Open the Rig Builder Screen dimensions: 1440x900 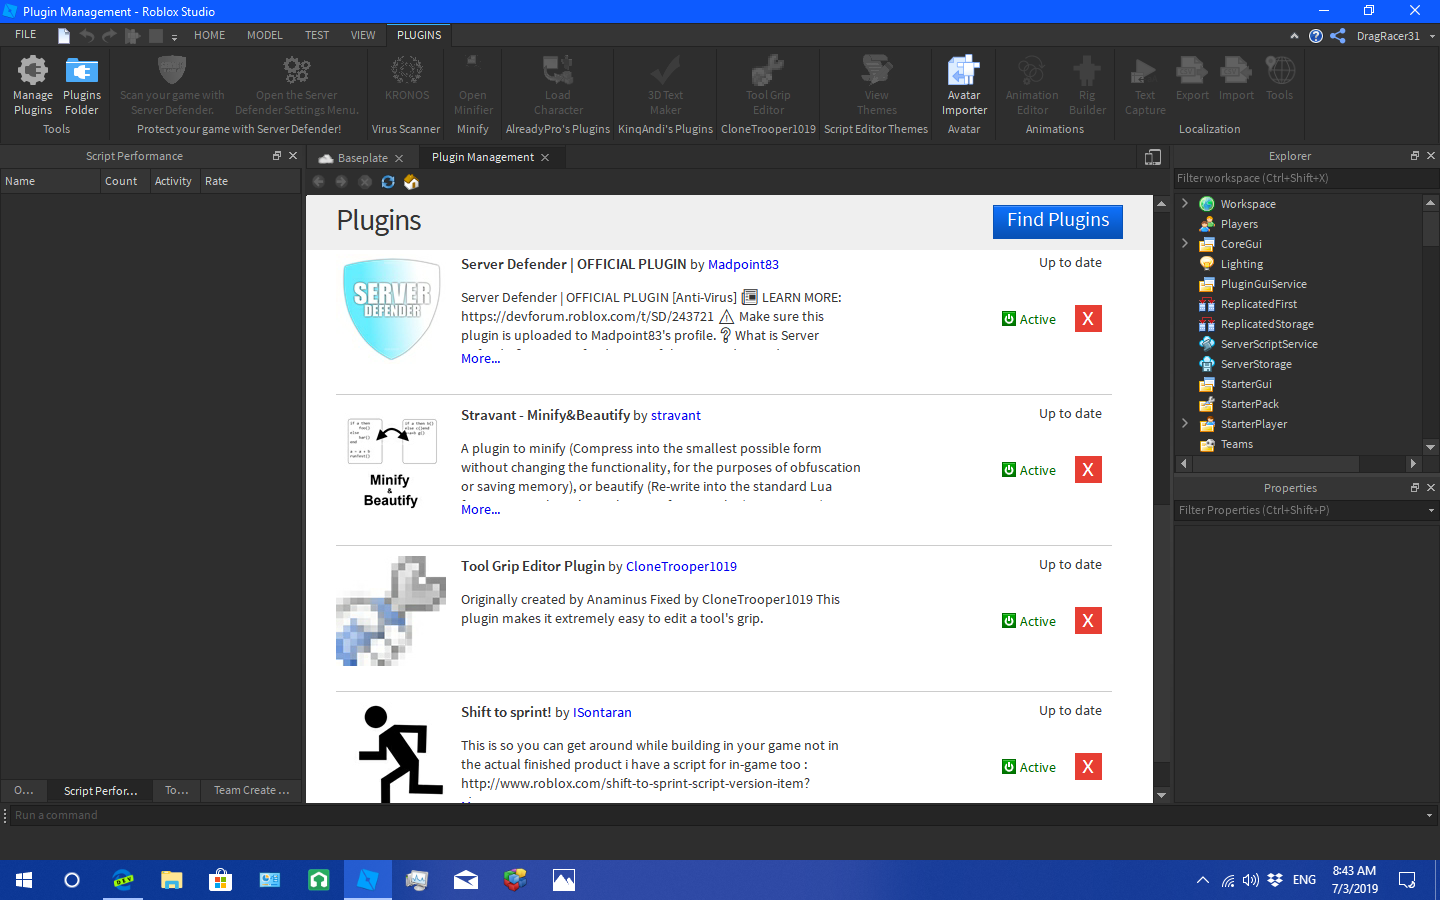(x=1087, y=85)
